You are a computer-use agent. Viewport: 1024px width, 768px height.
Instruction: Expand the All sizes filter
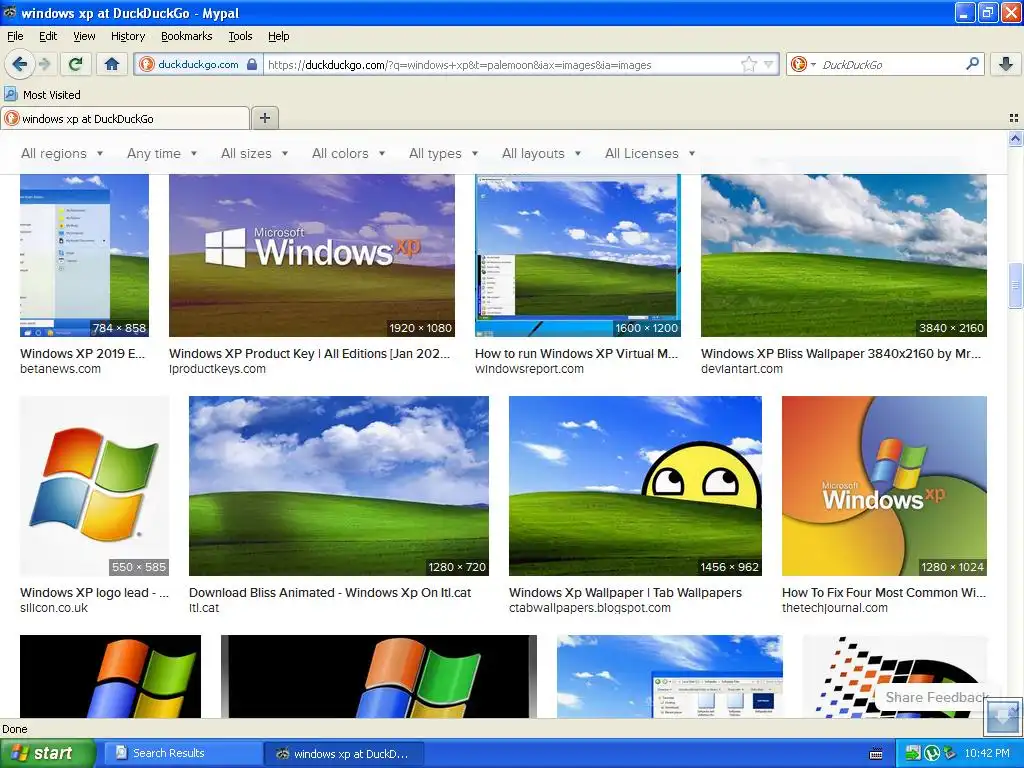tap(255, 153)
